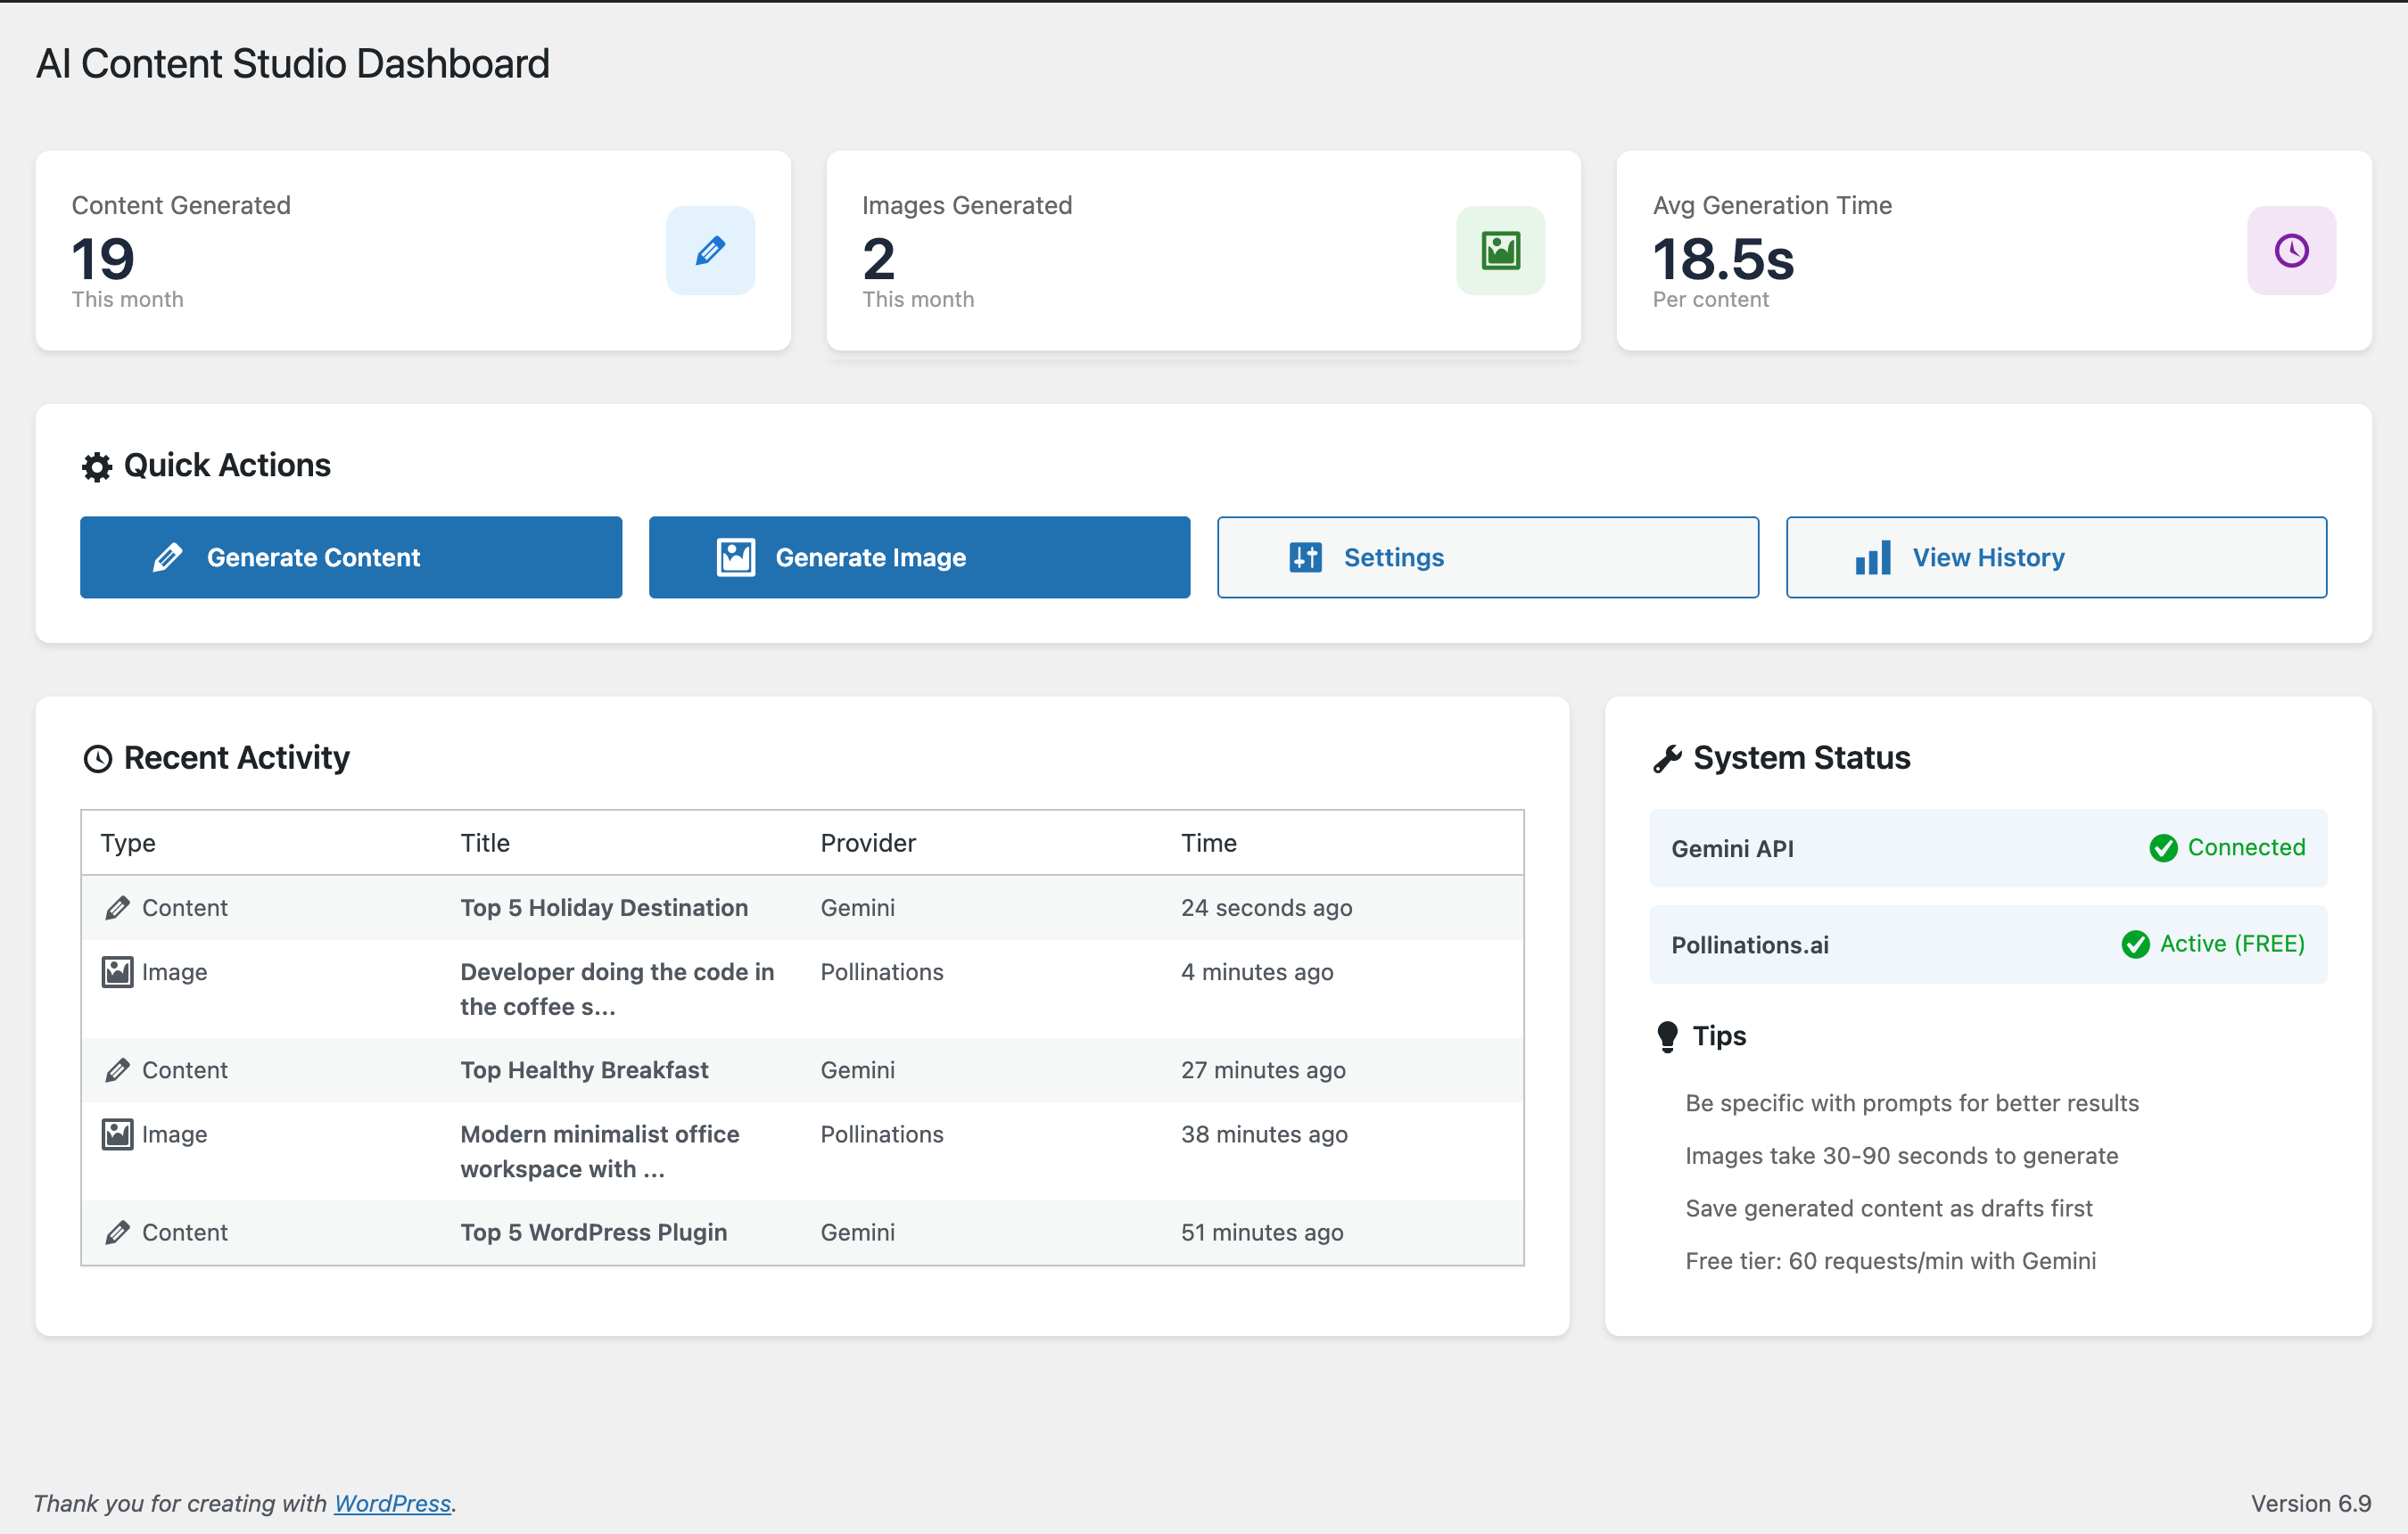This screenshot has height=1534, width=2408.
Task: Click the lightbulb icon beside Tips
Action: [1667, 1036]
